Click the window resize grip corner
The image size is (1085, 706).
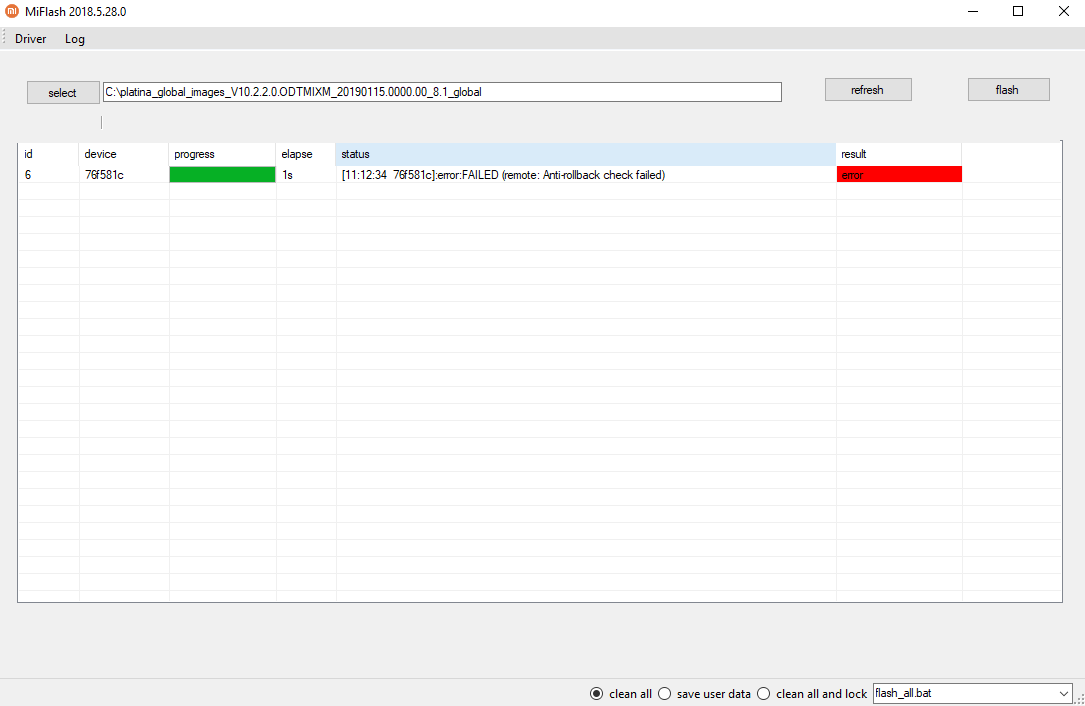tap(1079, 700)
